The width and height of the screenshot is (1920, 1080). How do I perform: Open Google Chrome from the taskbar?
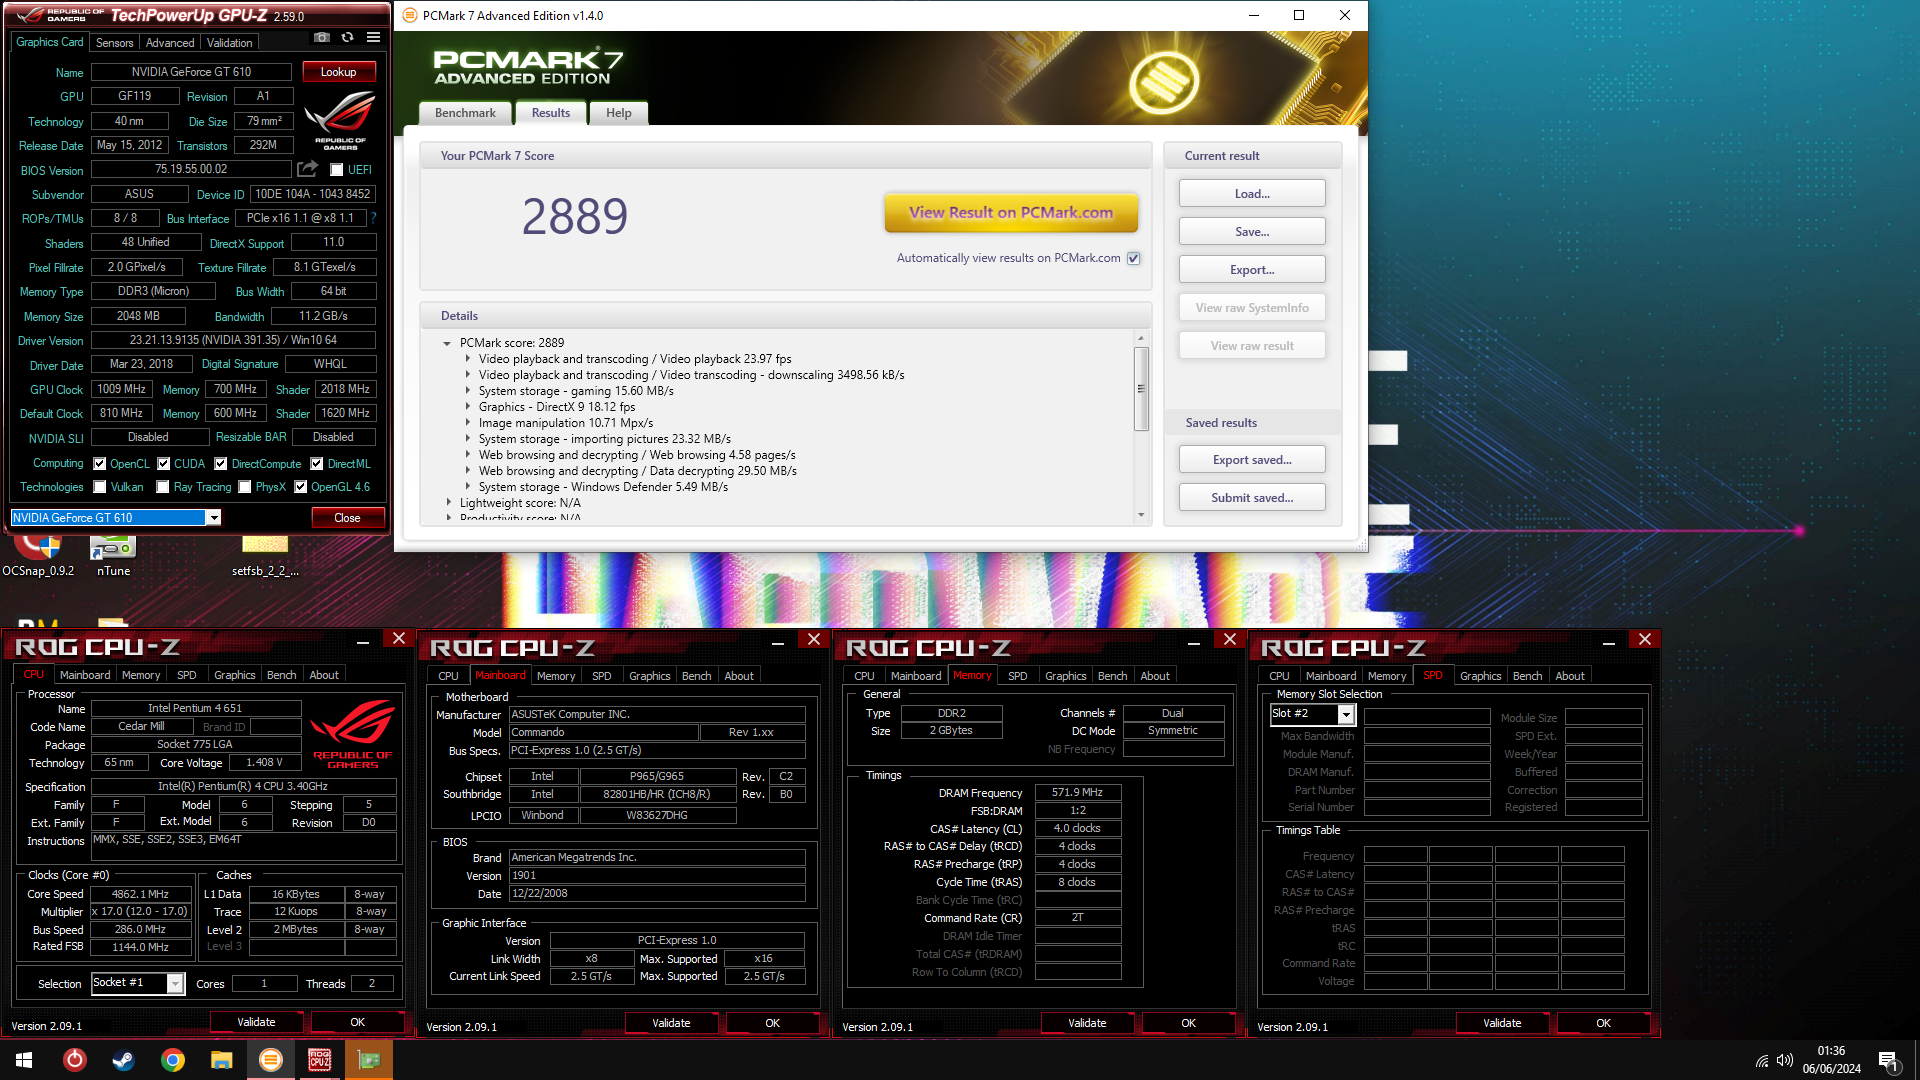tap(173, 1060)
